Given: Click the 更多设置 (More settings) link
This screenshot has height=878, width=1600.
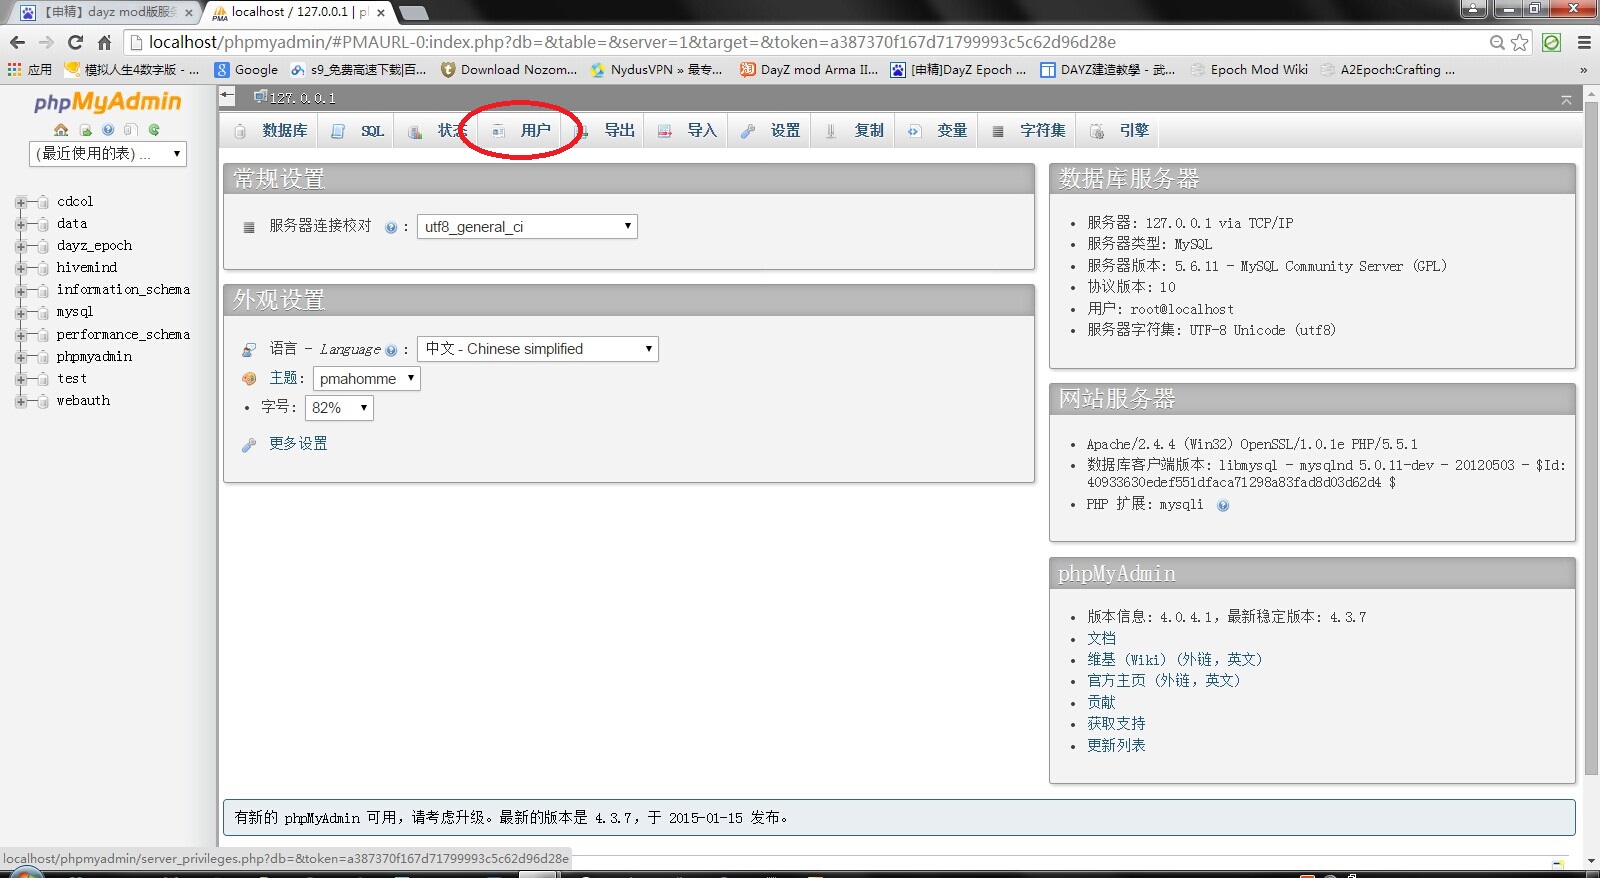Looking at the screenshot, I should pyautogui.click(x=298, y=444).
